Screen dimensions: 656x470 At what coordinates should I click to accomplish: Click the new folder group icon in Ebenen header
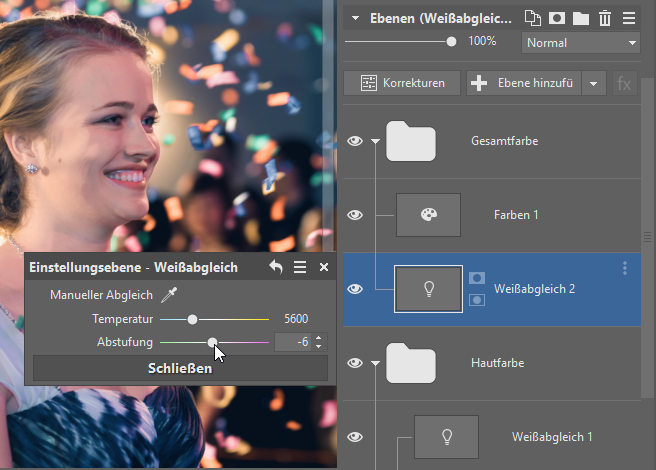581,18
